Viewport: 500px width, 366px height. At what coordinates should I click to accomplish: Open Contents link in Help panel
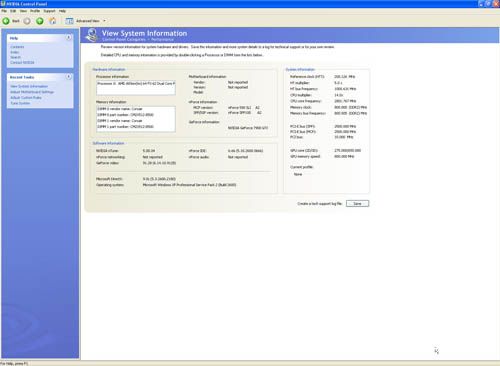tap(17, 47)
